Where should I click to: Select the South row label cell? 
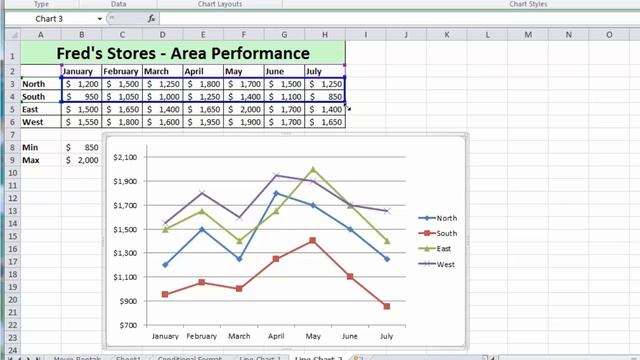(x=41, y=97)
